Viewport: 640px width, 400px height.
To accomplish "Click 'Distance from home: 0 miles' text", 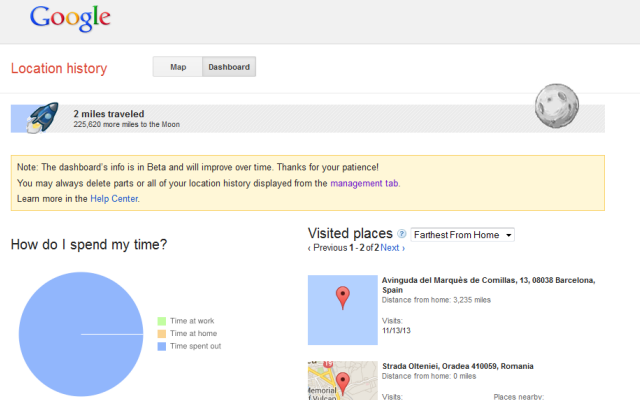I will tap(429, 376).
